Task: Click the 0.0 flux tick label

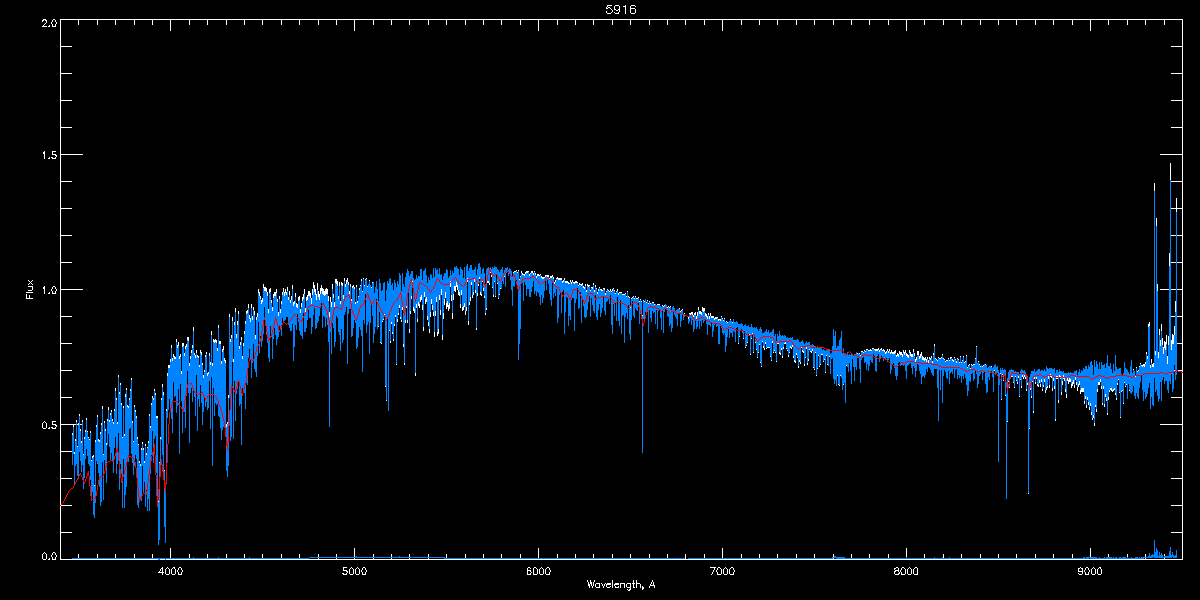Action: (48, 557)
